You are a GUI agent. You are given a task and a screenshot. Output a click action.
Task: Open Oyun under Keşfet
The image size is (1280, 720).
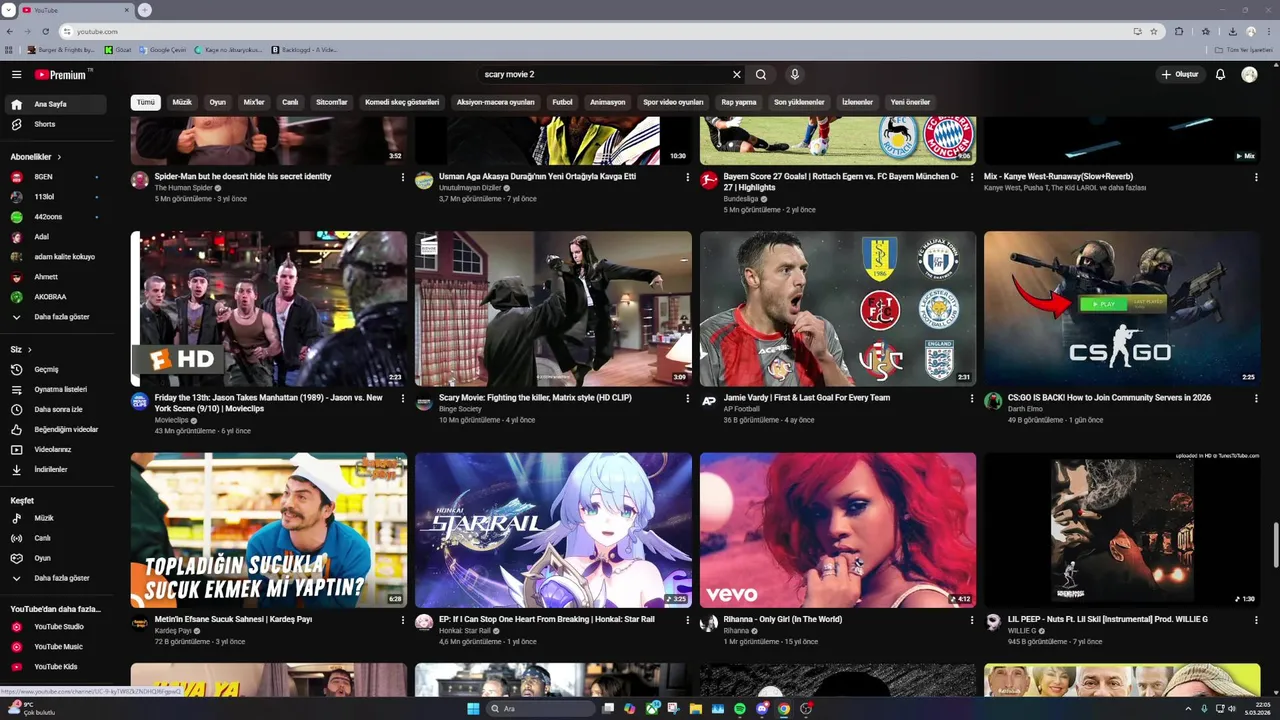pos(57,558)
